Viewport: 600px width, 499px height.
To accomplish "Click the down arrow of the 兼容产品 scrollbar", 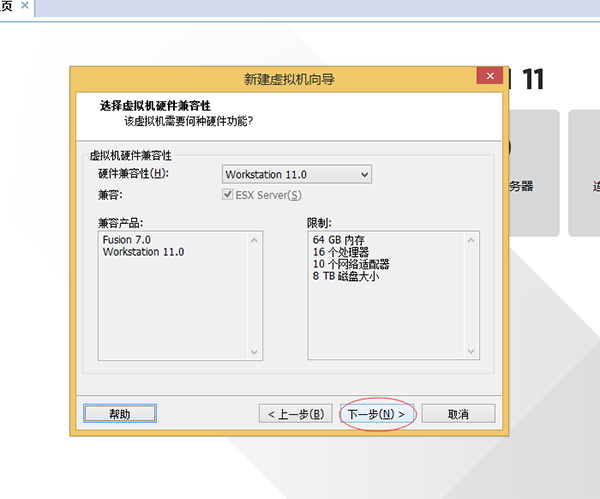I will [x=254, y=352].
